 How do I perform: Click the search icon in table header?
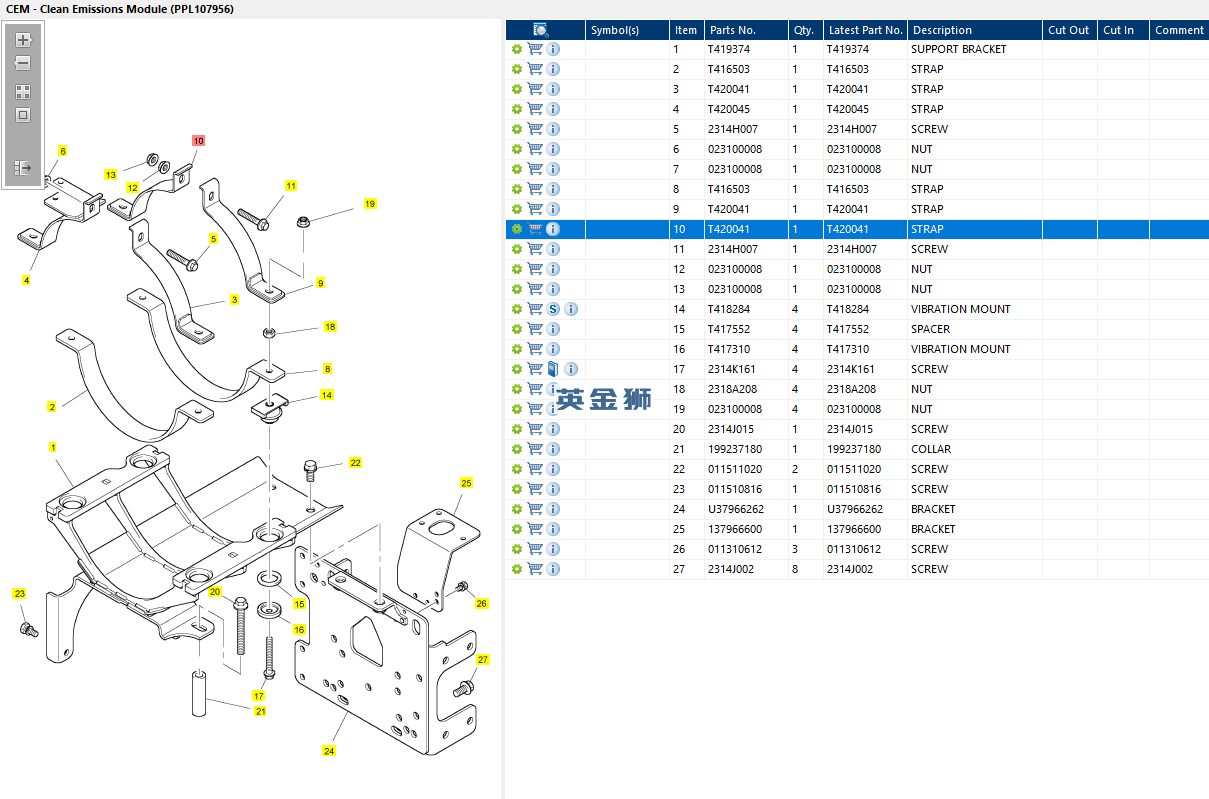pyautogui.click(x=541, y=30)
